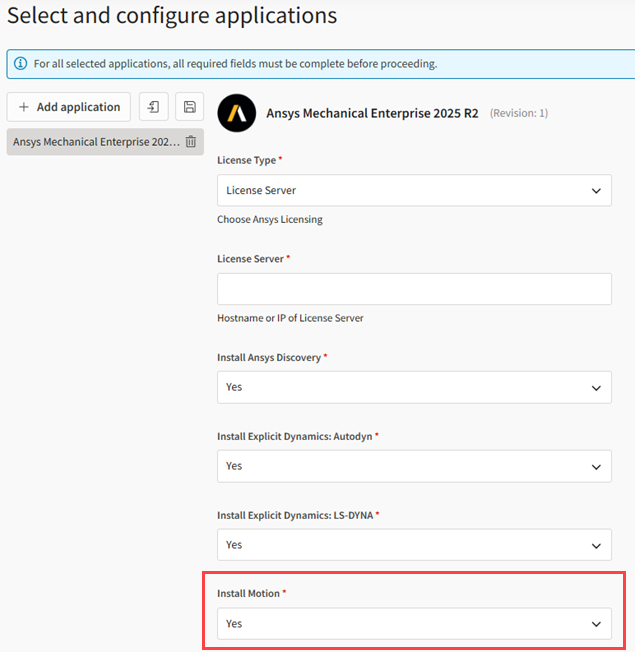
Task: Select the Install Motion Yes combo box
Action: 414,624
